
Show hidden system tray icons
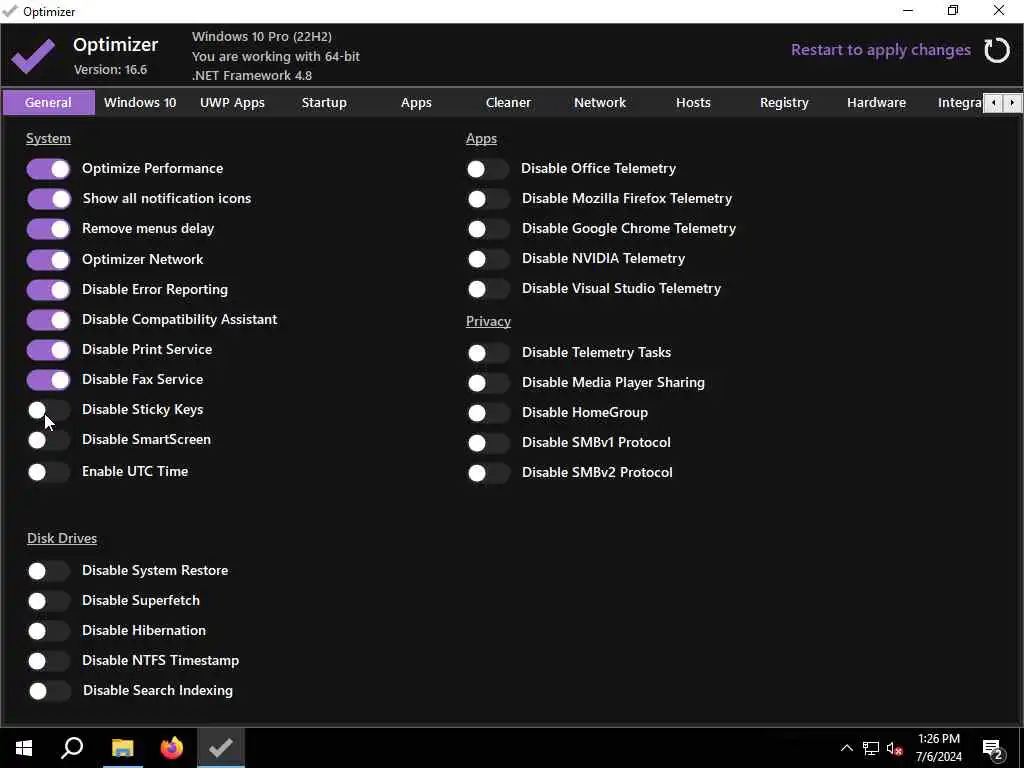click(846, 748)
